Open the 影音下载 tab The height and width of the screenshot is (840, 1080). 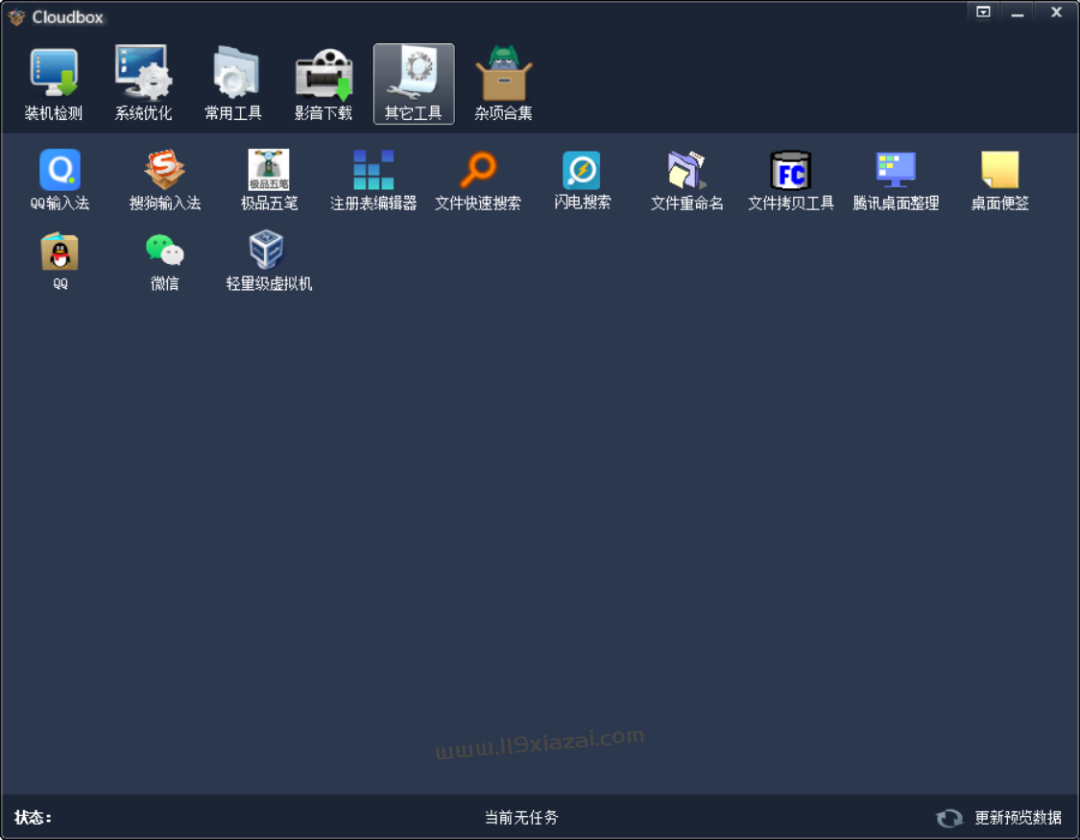pos(324,84)
